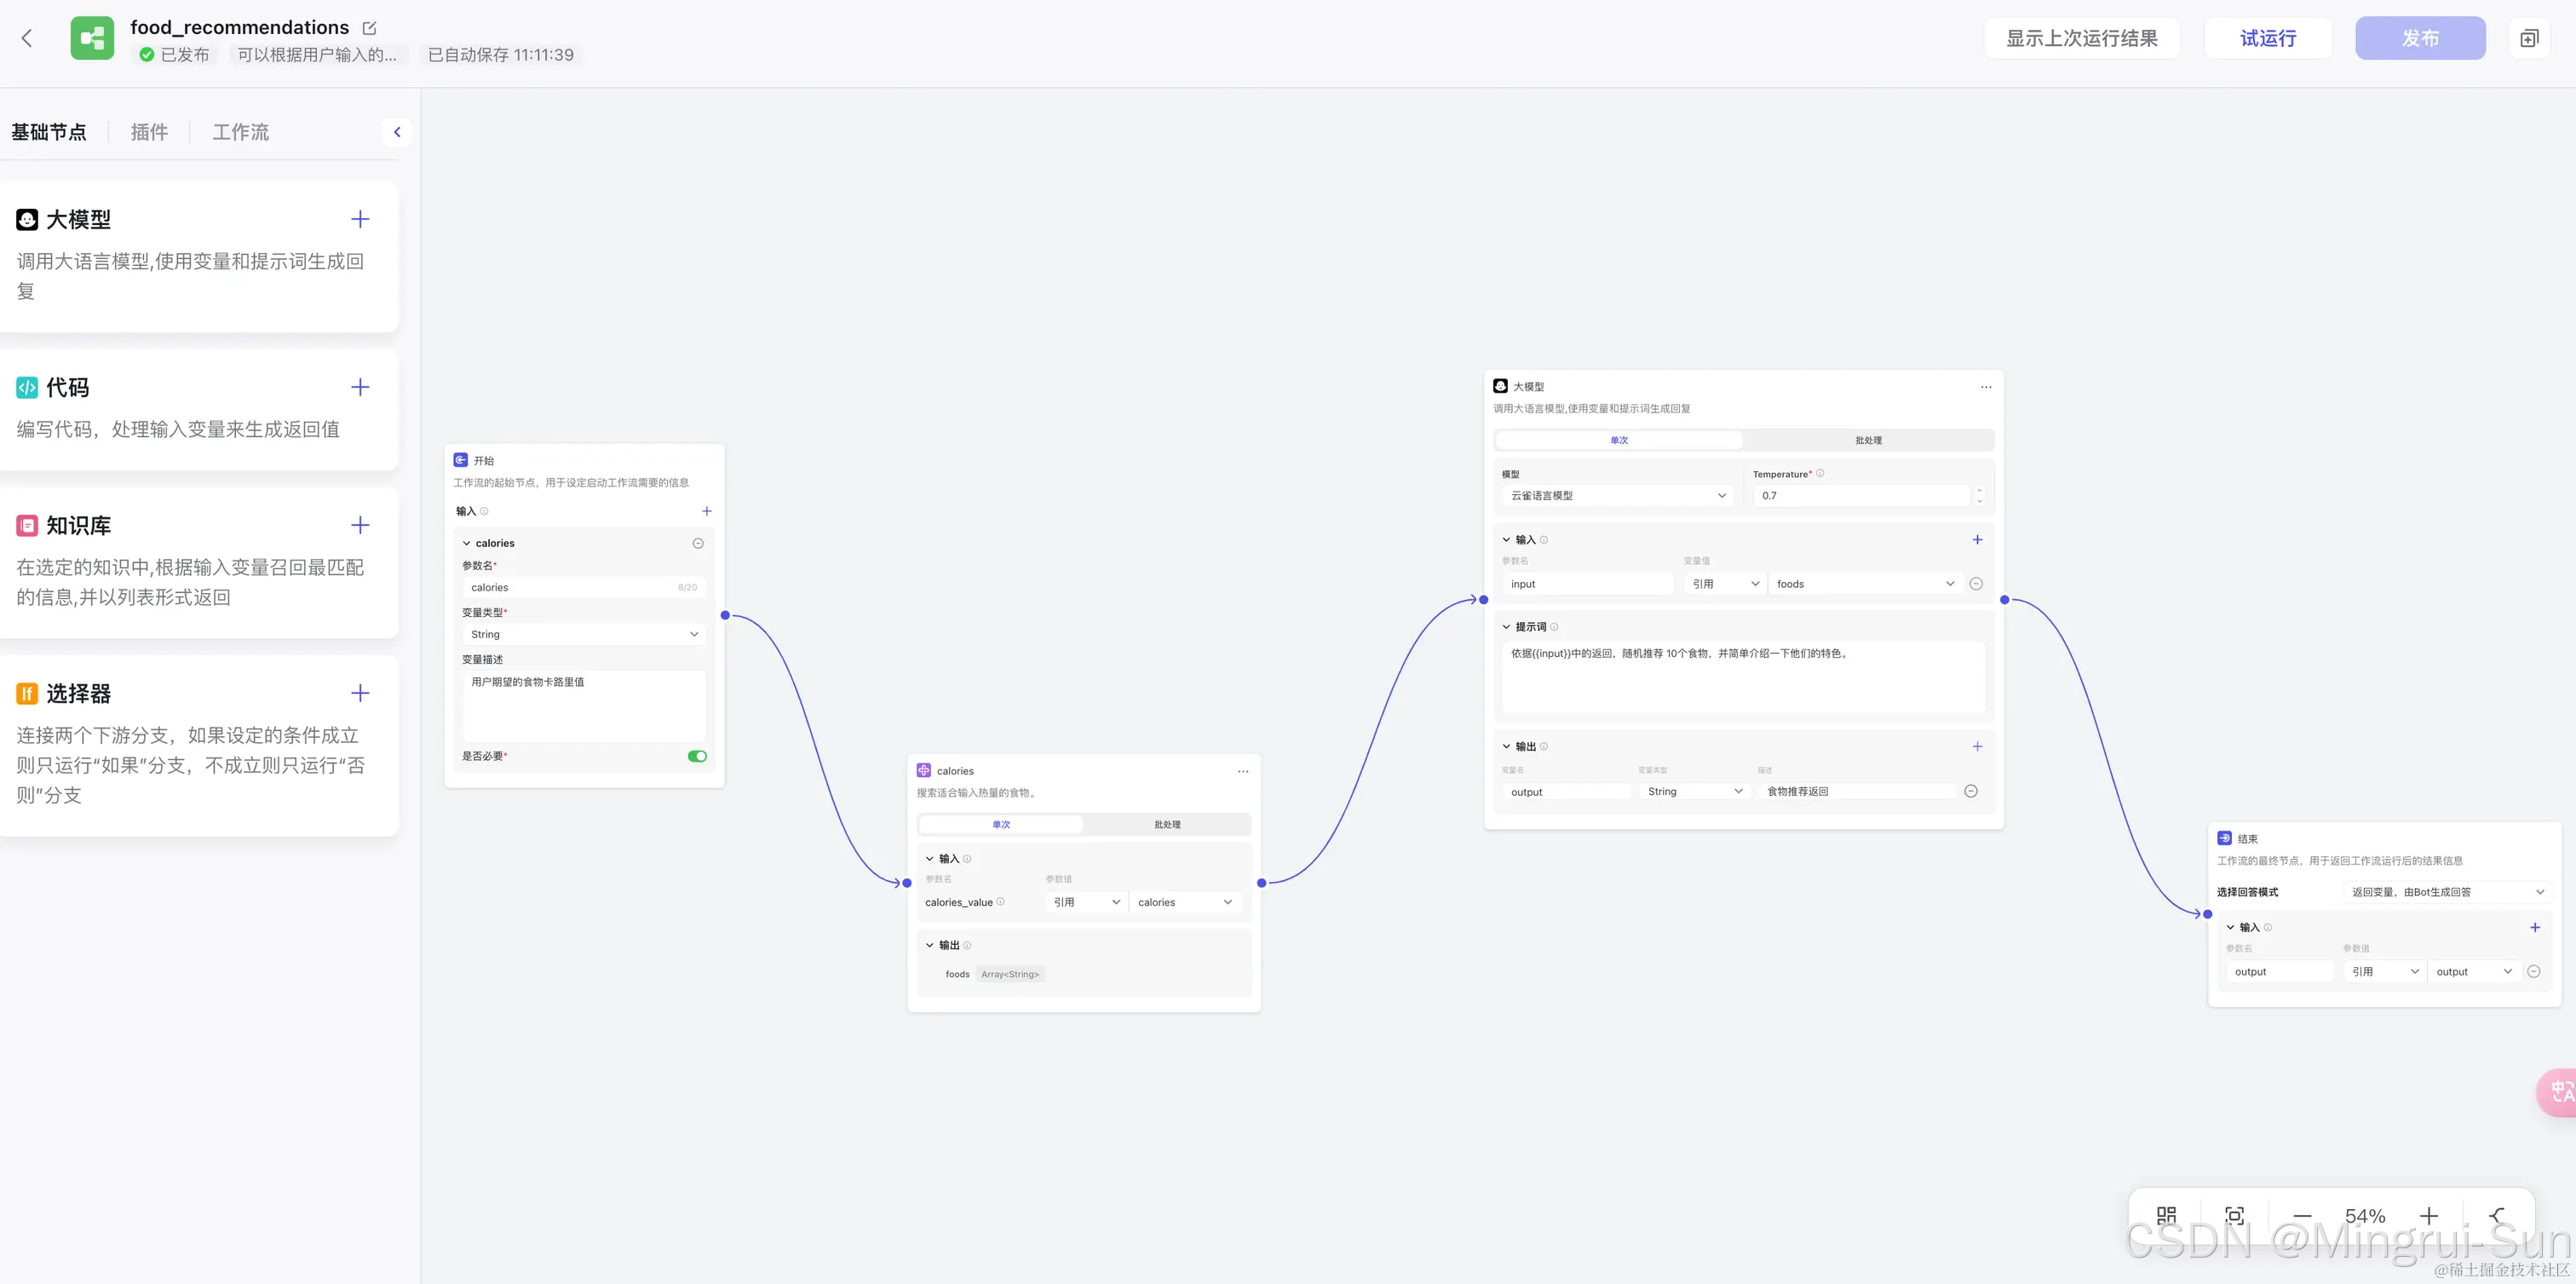The height and width of the screenshot is (1284, 2576).
Task: Remove the calories input parameter minus icon
Action: [698, 543]
